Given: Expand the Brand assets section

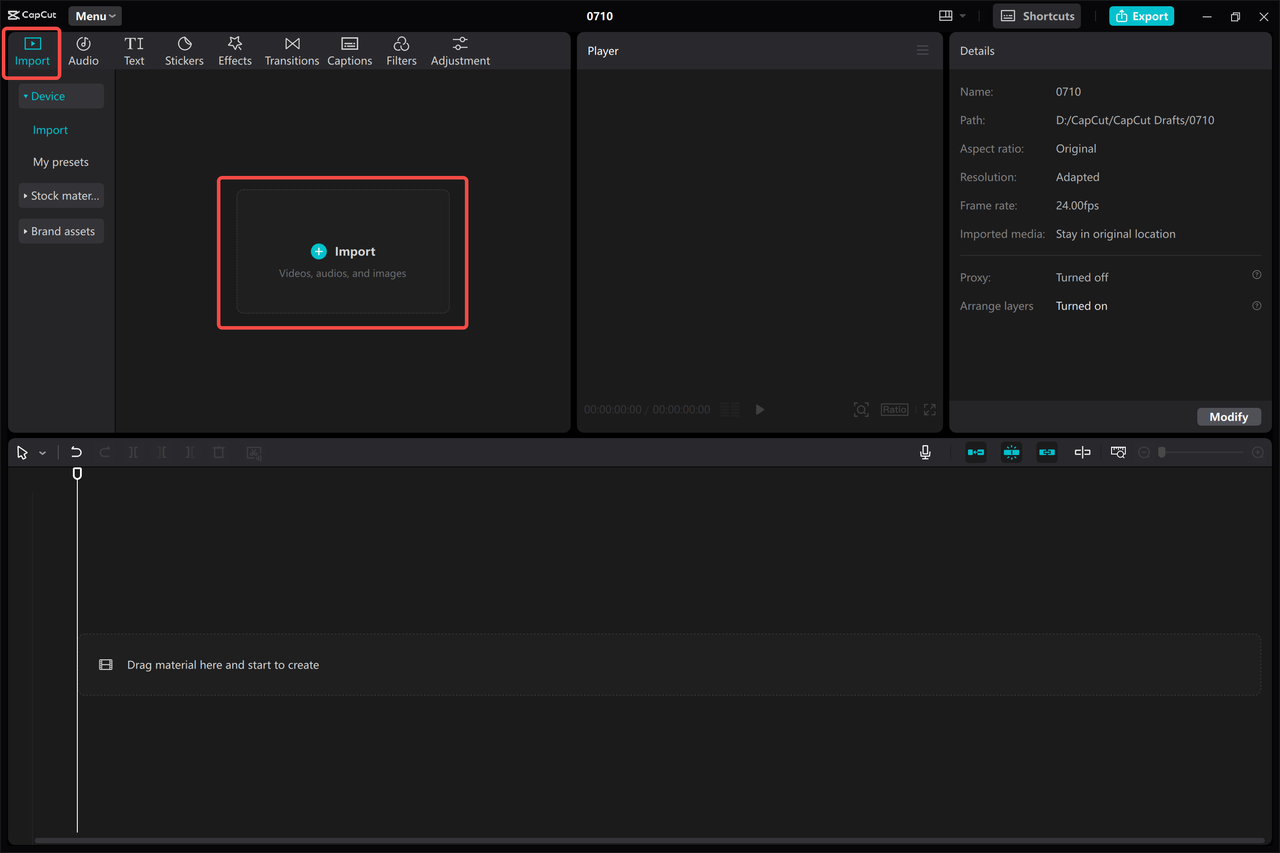Looking at the screenshot, I should [x=60, y=231].
